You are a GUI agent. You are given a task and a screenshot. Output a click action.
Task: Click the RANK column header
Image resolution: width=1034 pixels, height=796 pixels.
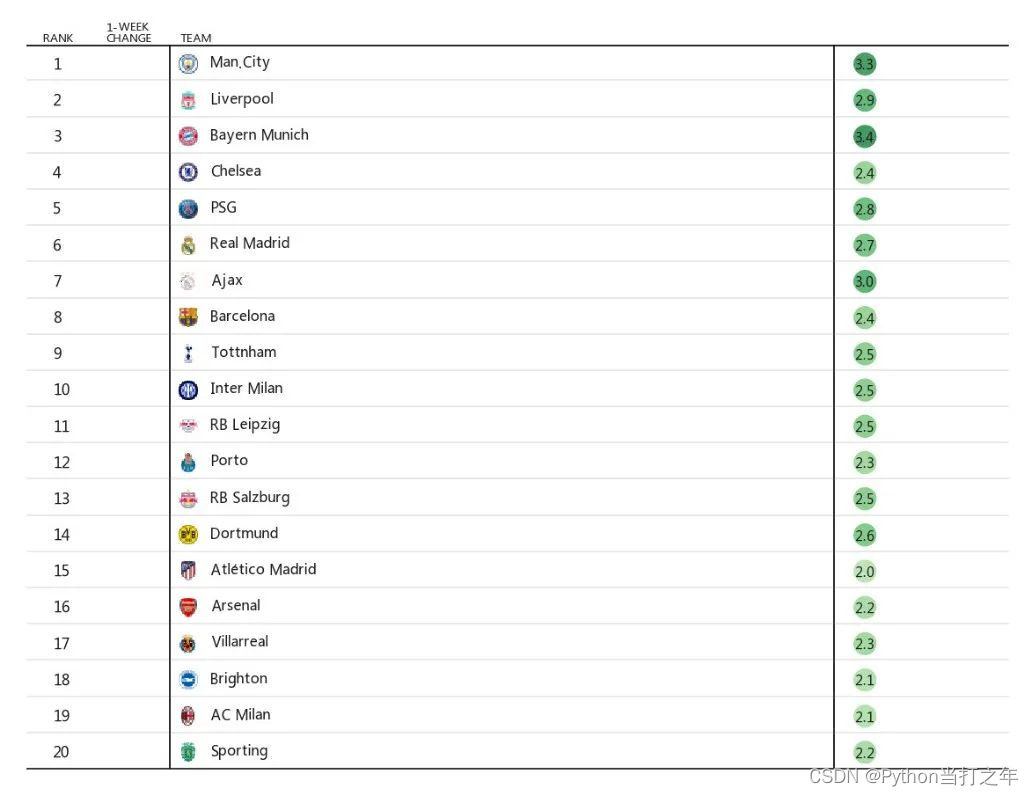(x=58, y=38)
